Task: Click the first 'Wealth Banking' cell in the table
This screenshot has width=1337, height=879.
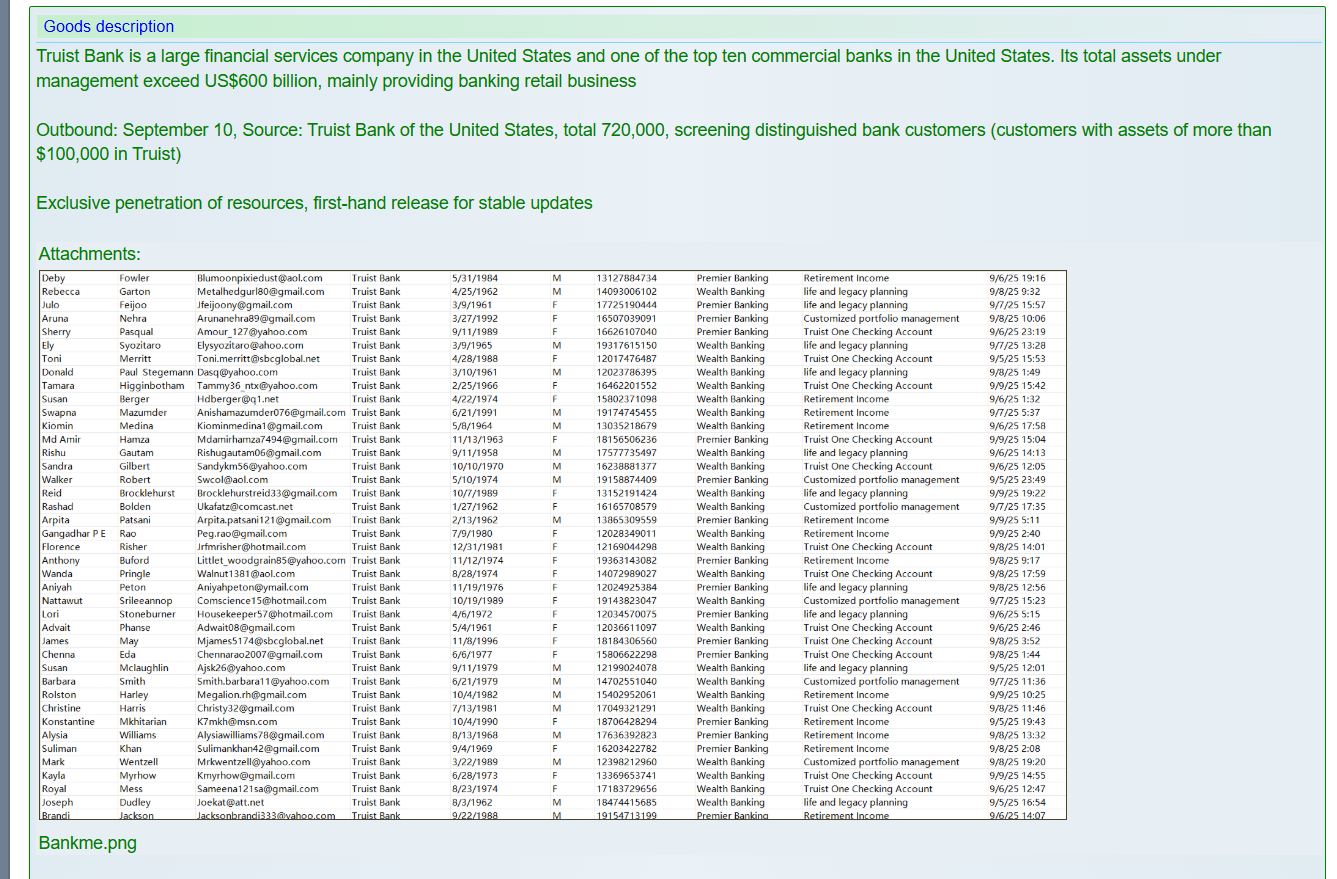Action: 730,292
